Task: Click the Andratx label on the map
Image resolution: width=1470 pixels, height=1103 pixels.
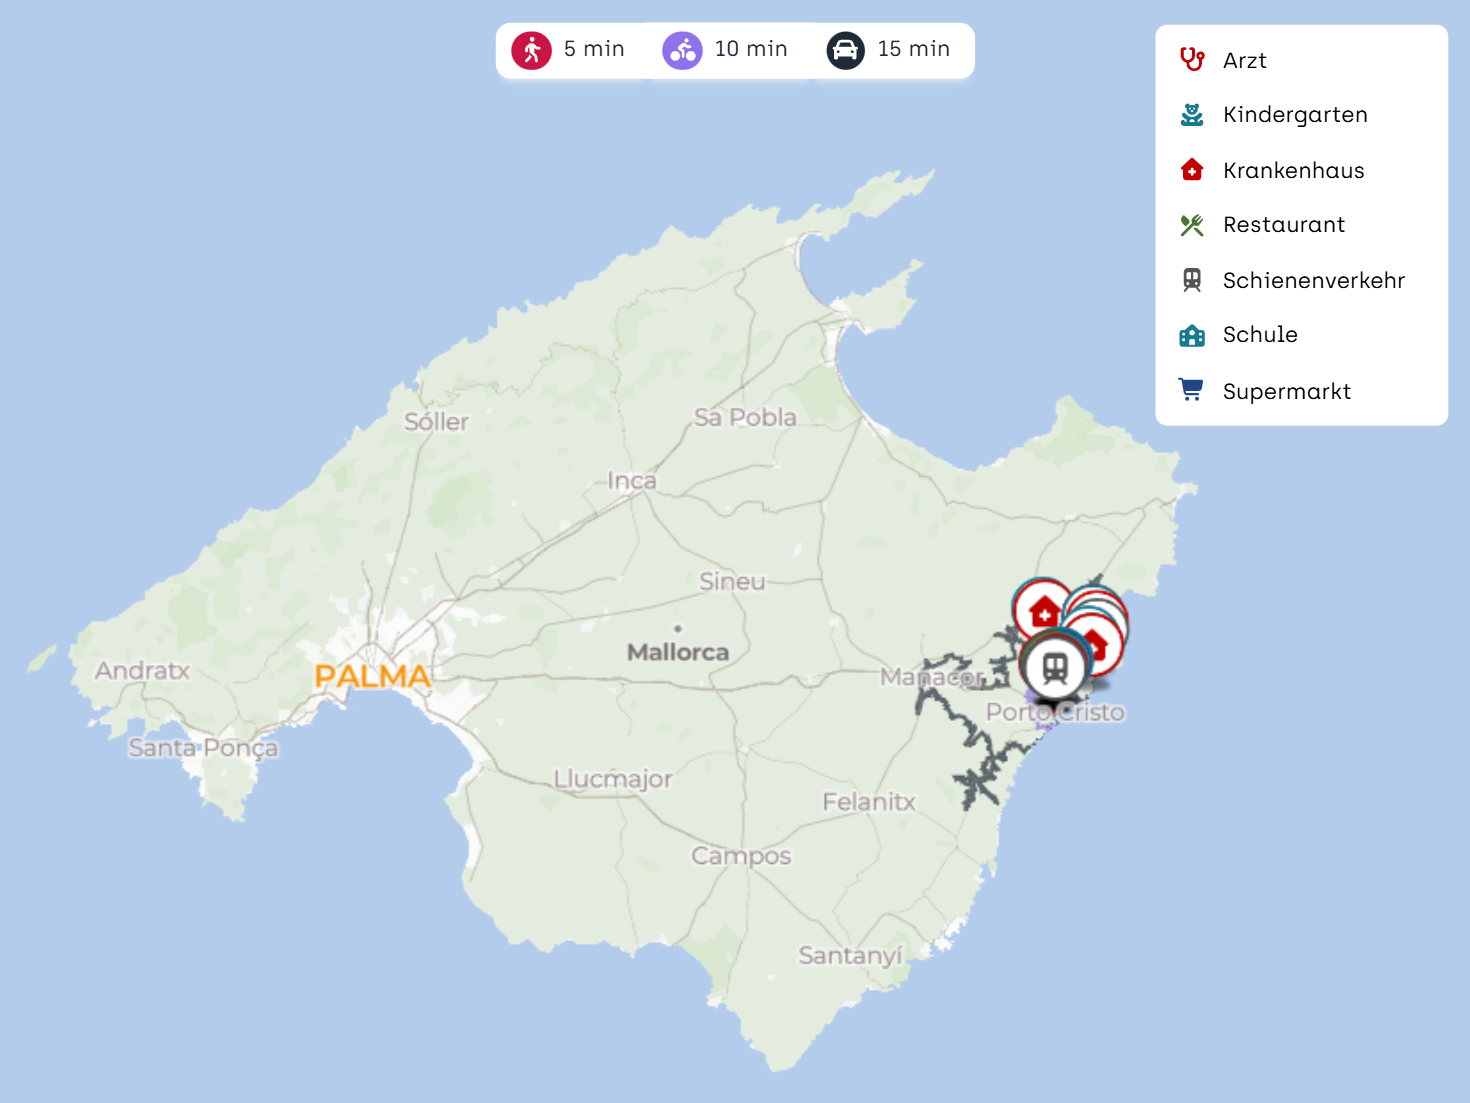Action: 142,671
